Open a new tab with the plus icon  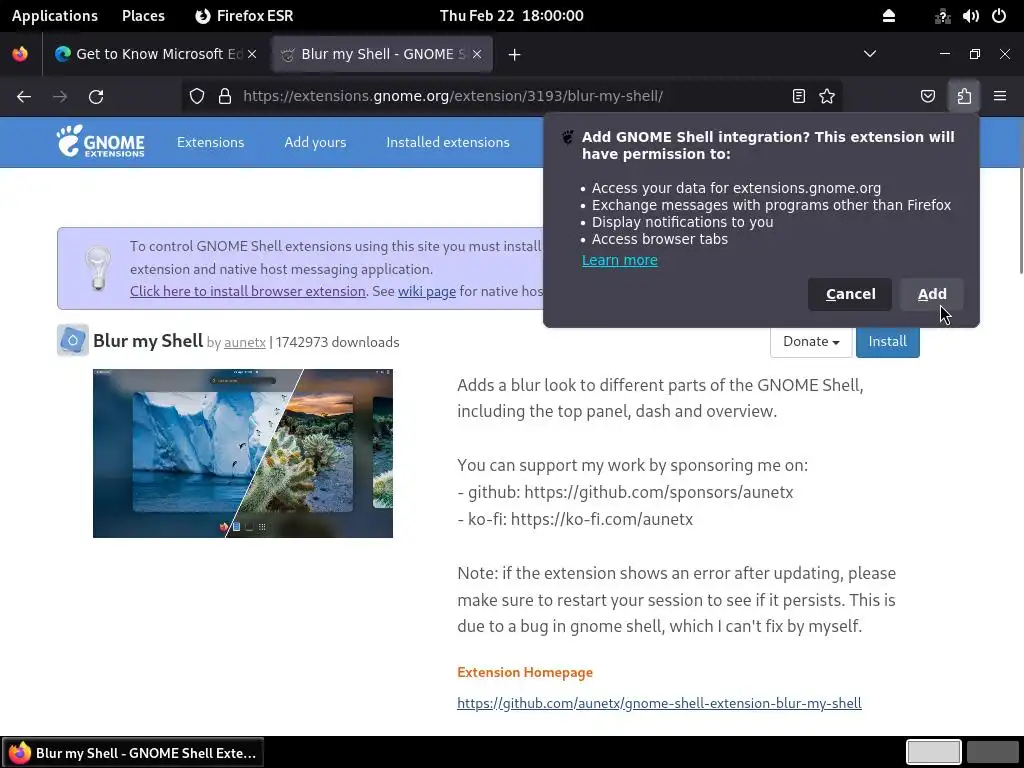[515, 55]
